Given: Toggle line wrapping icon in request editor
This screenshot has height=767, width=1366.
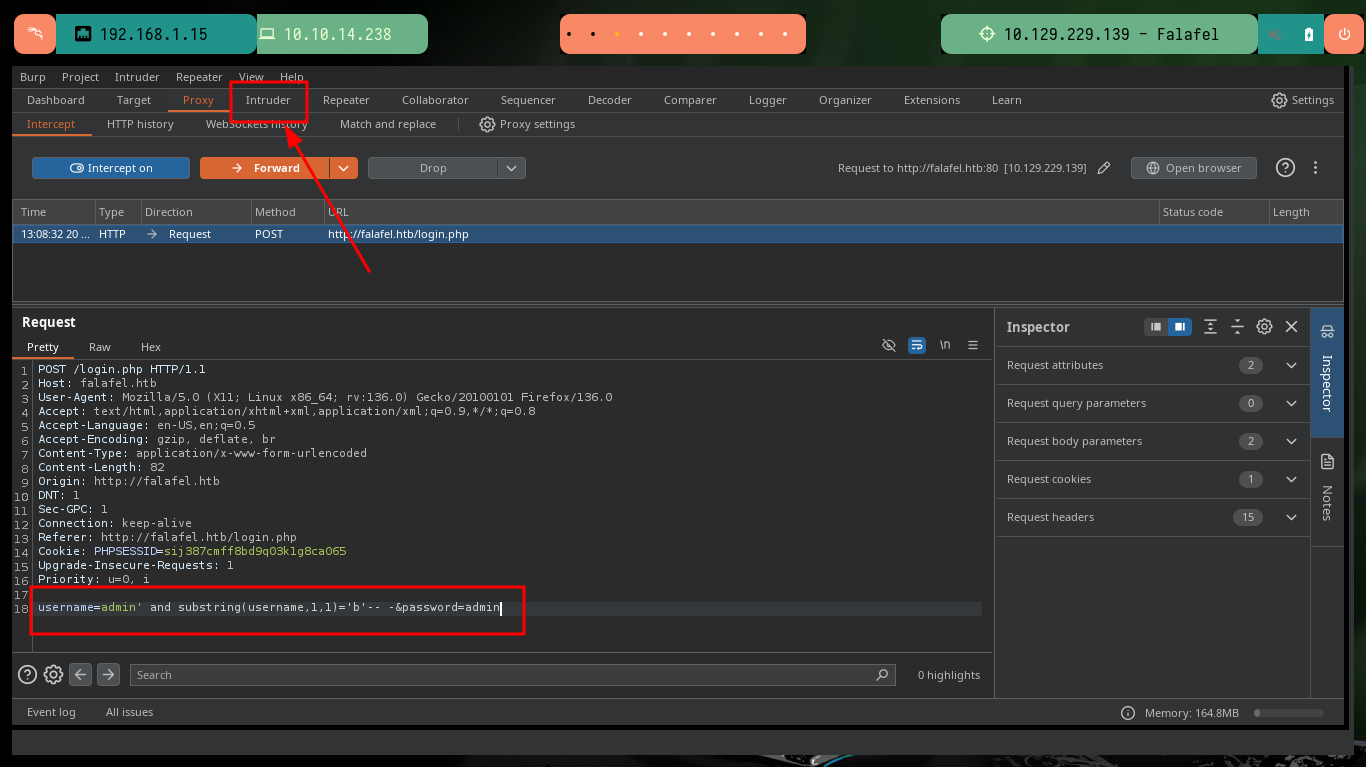Looking at the screenshot, I should click(917, 345).
